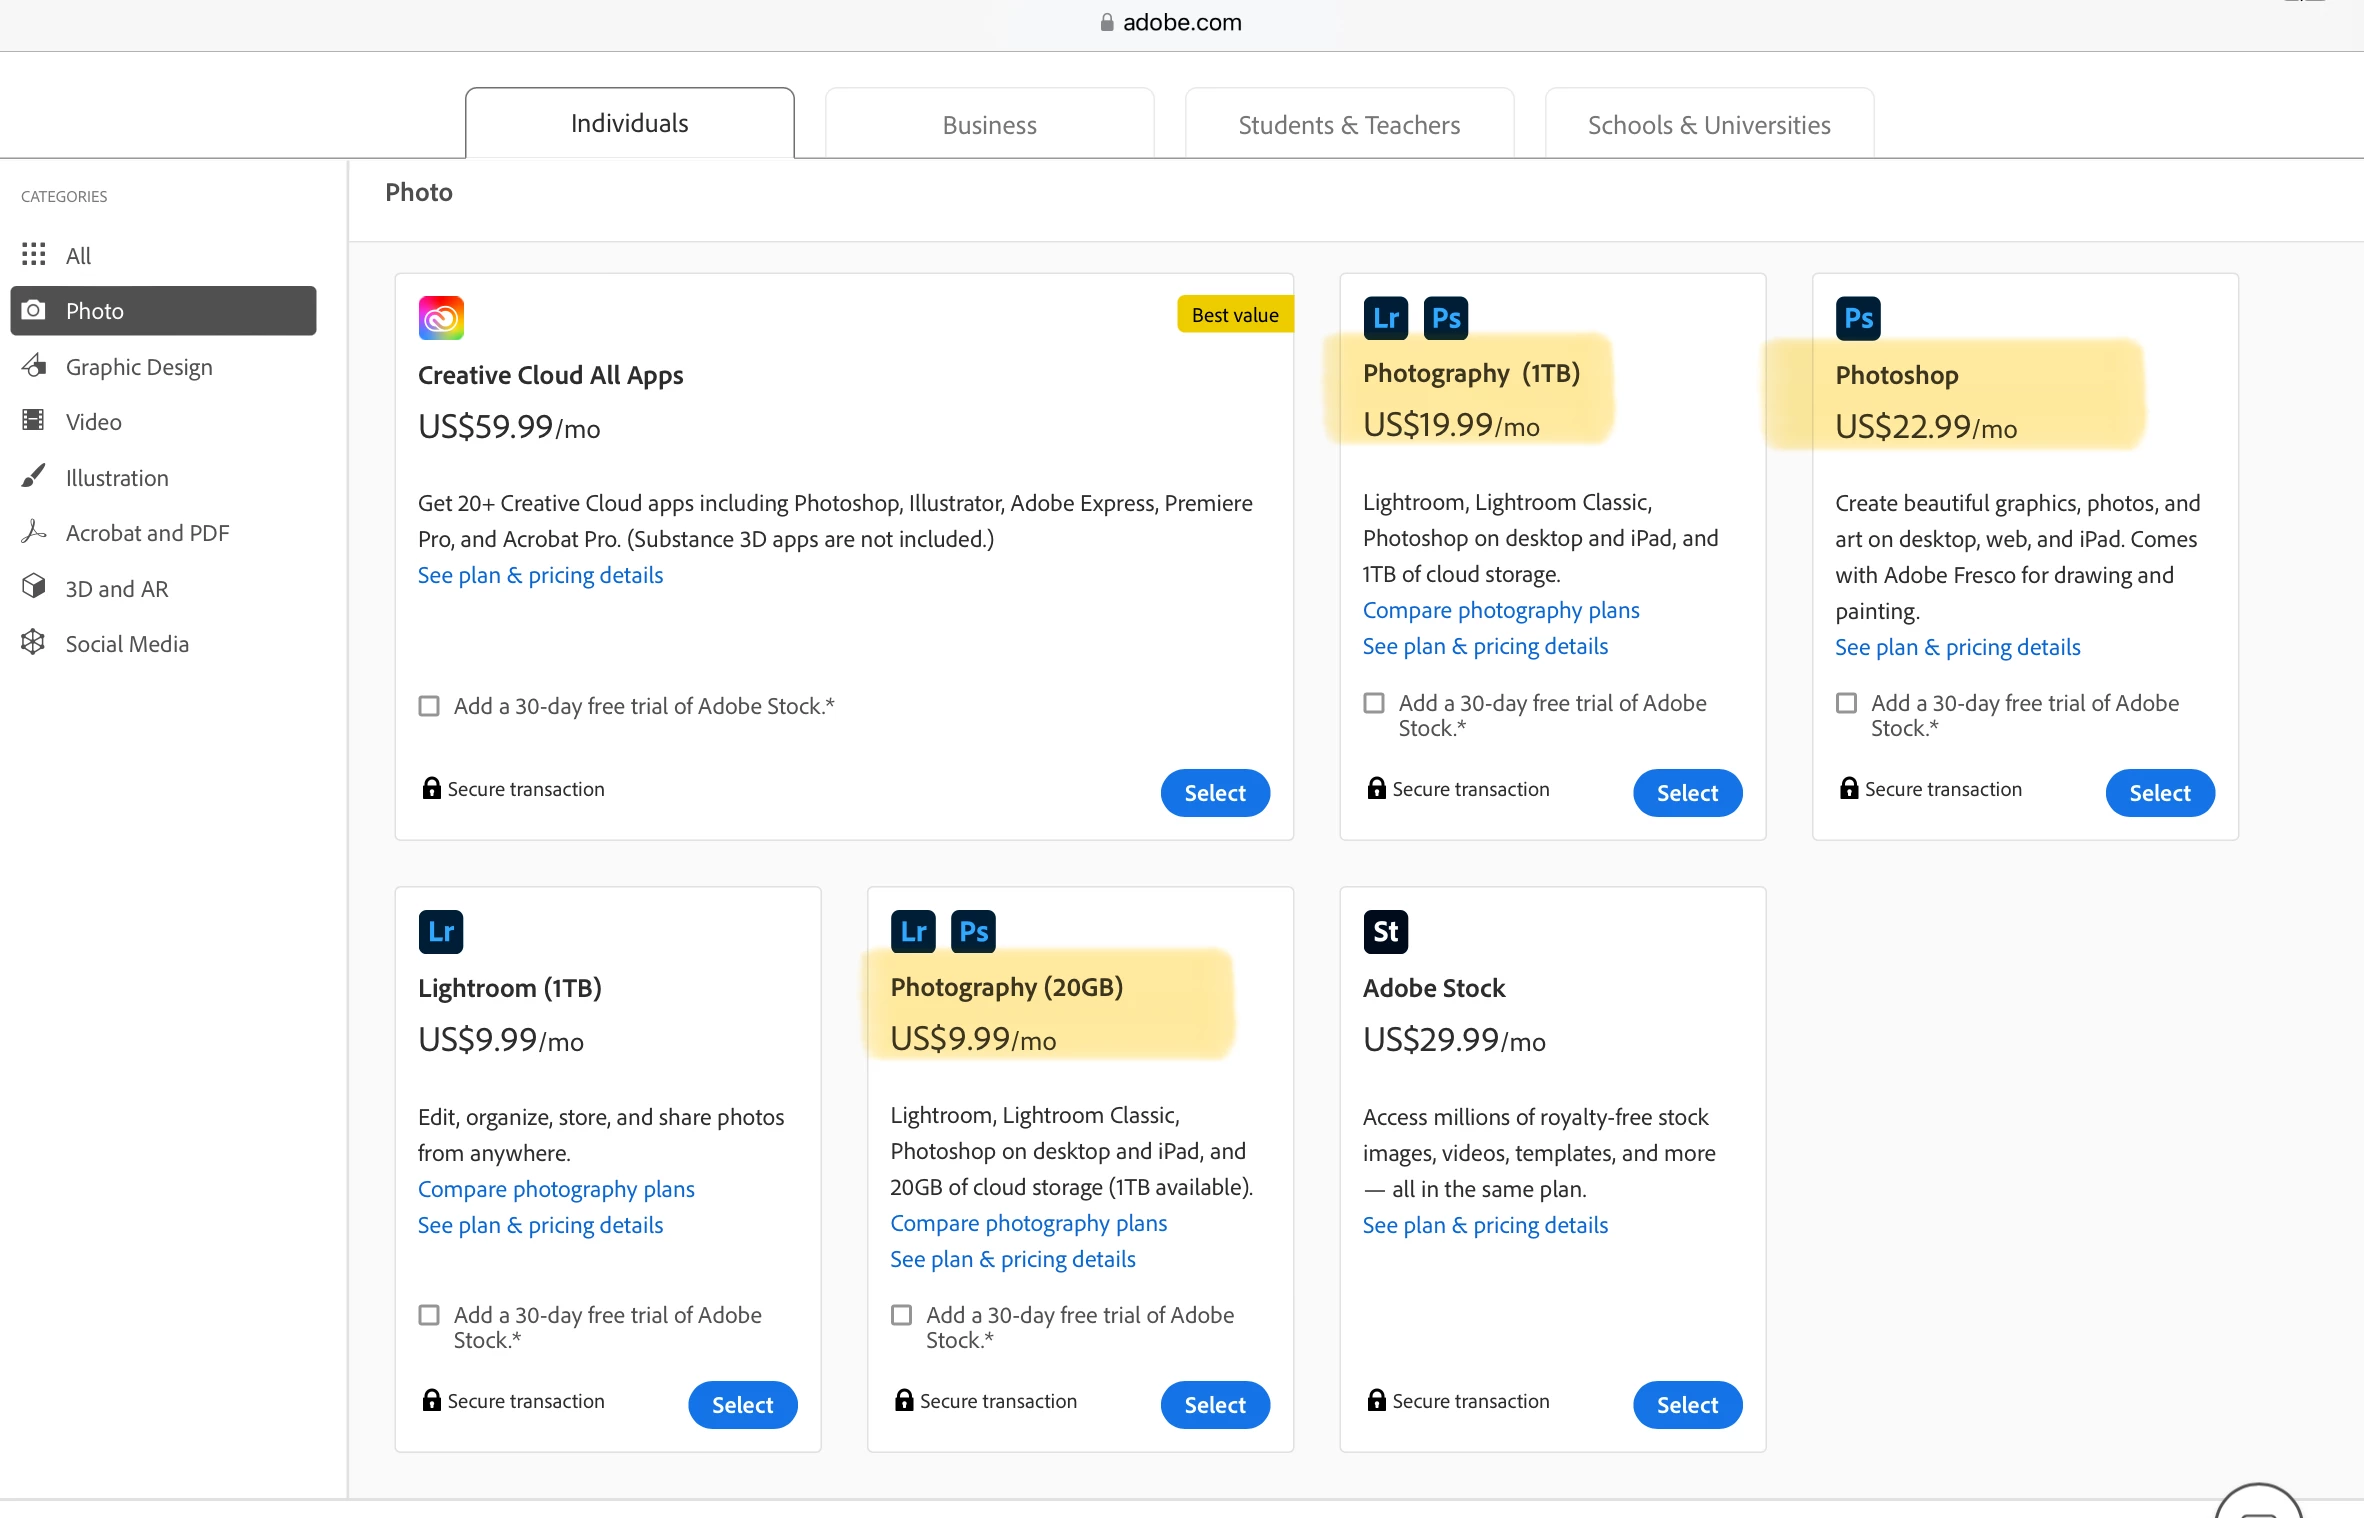Image resolution: width=2364 pixels, height=1518 pixels.
Task: Check Adobe Stock trial on Photography (20GB)
Action: [901, 1315]
